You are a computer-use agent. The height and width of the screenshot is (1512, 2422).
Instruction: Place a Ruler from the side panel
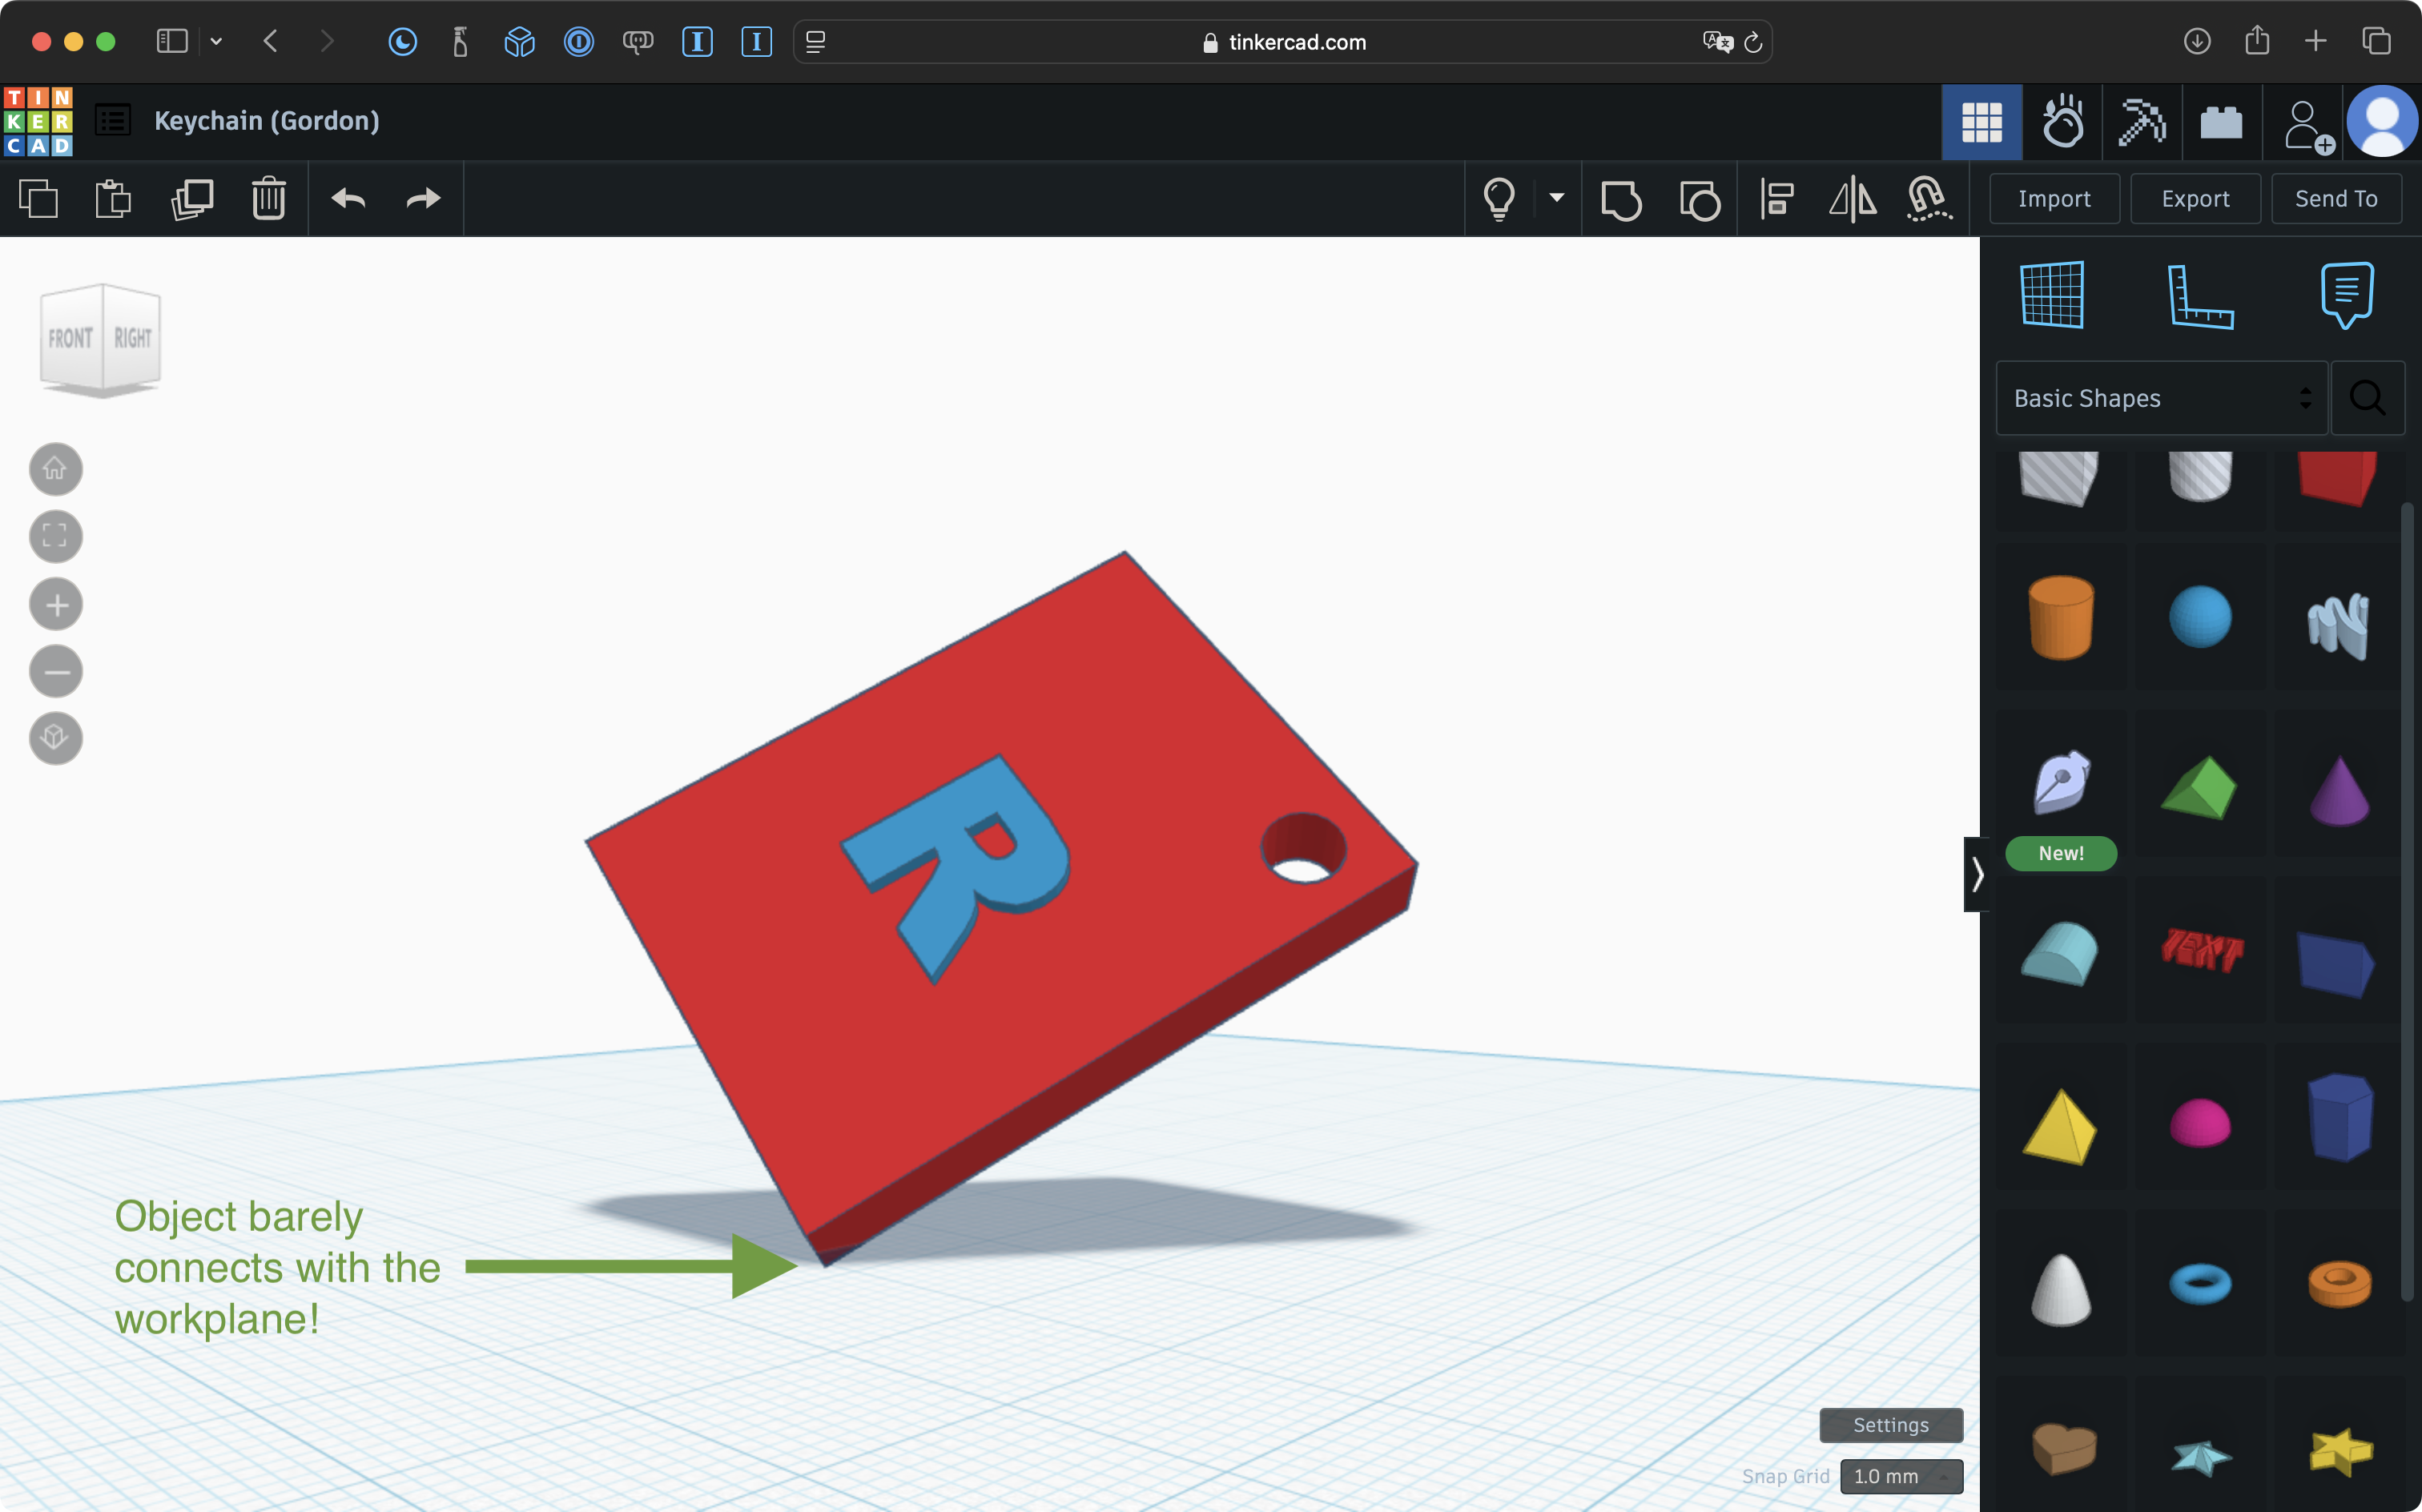click(x=2199, y=296)
